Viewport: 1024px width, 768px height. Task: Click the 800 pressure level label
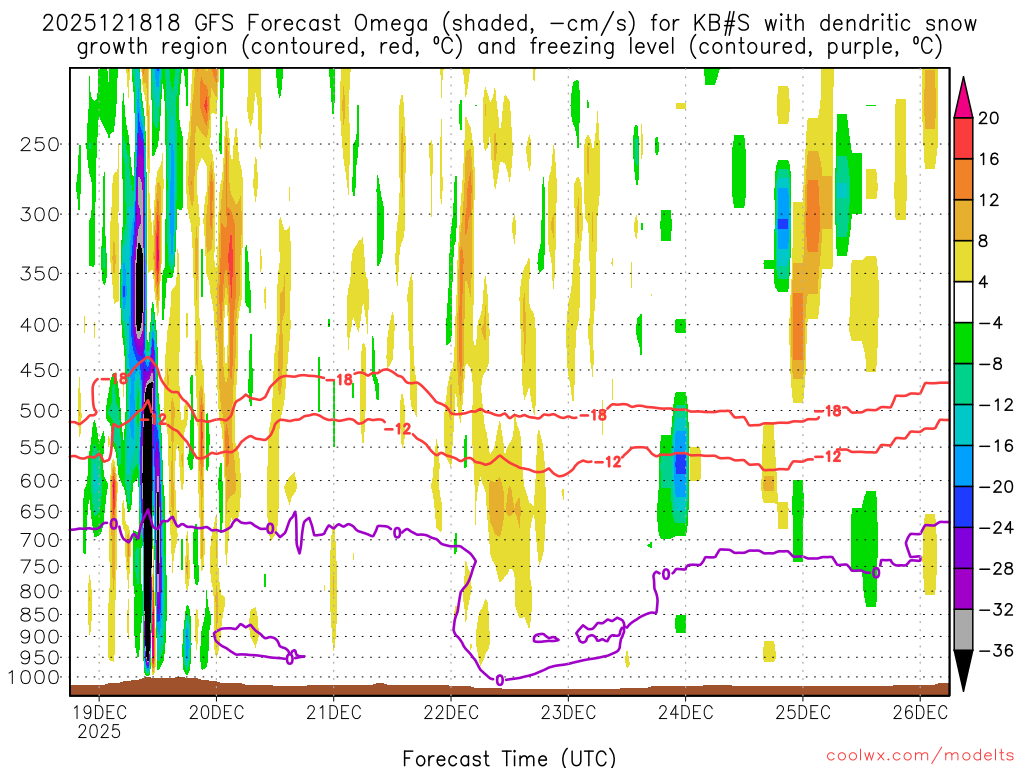pos(40,592)
